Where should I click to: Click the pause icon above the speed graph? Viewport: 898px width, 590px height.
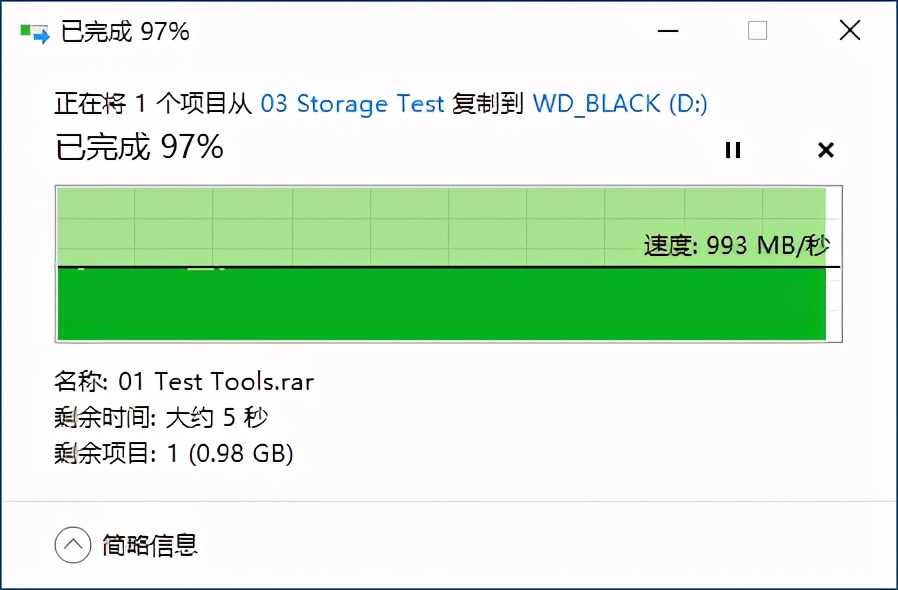[x=733, y=150]
